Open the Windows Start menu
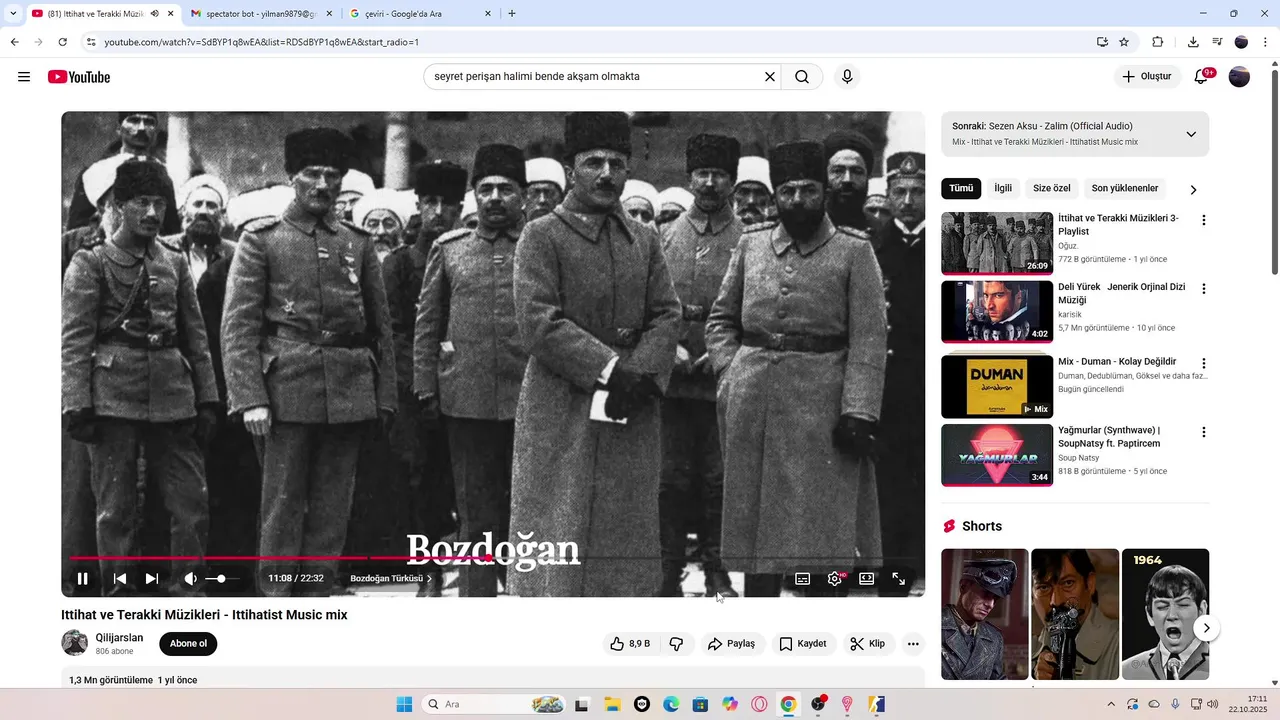1280x720 pixels. pyautogui.click(x=404, y=704)
